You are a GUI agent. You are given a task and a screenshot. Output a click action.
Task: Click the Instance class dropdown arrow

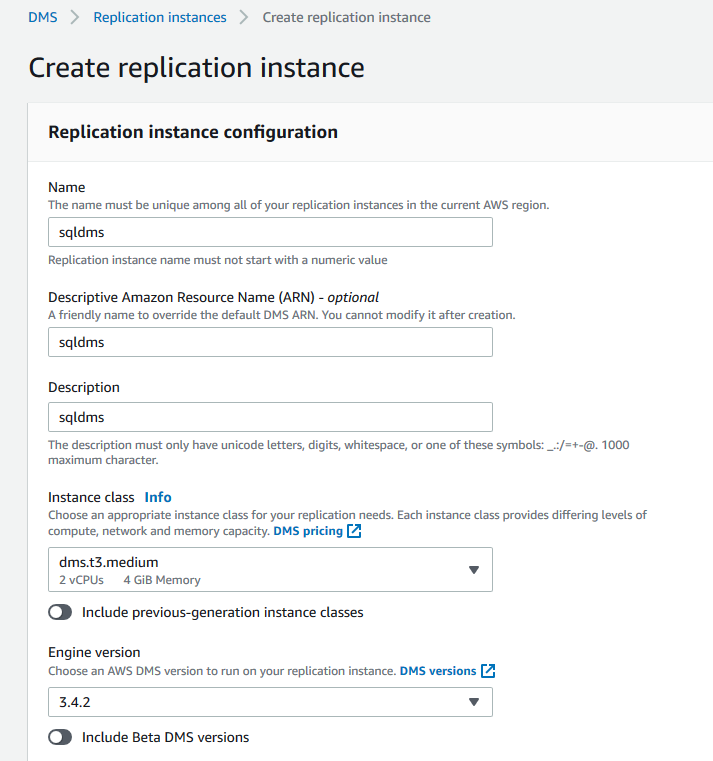tap(474, 570)
